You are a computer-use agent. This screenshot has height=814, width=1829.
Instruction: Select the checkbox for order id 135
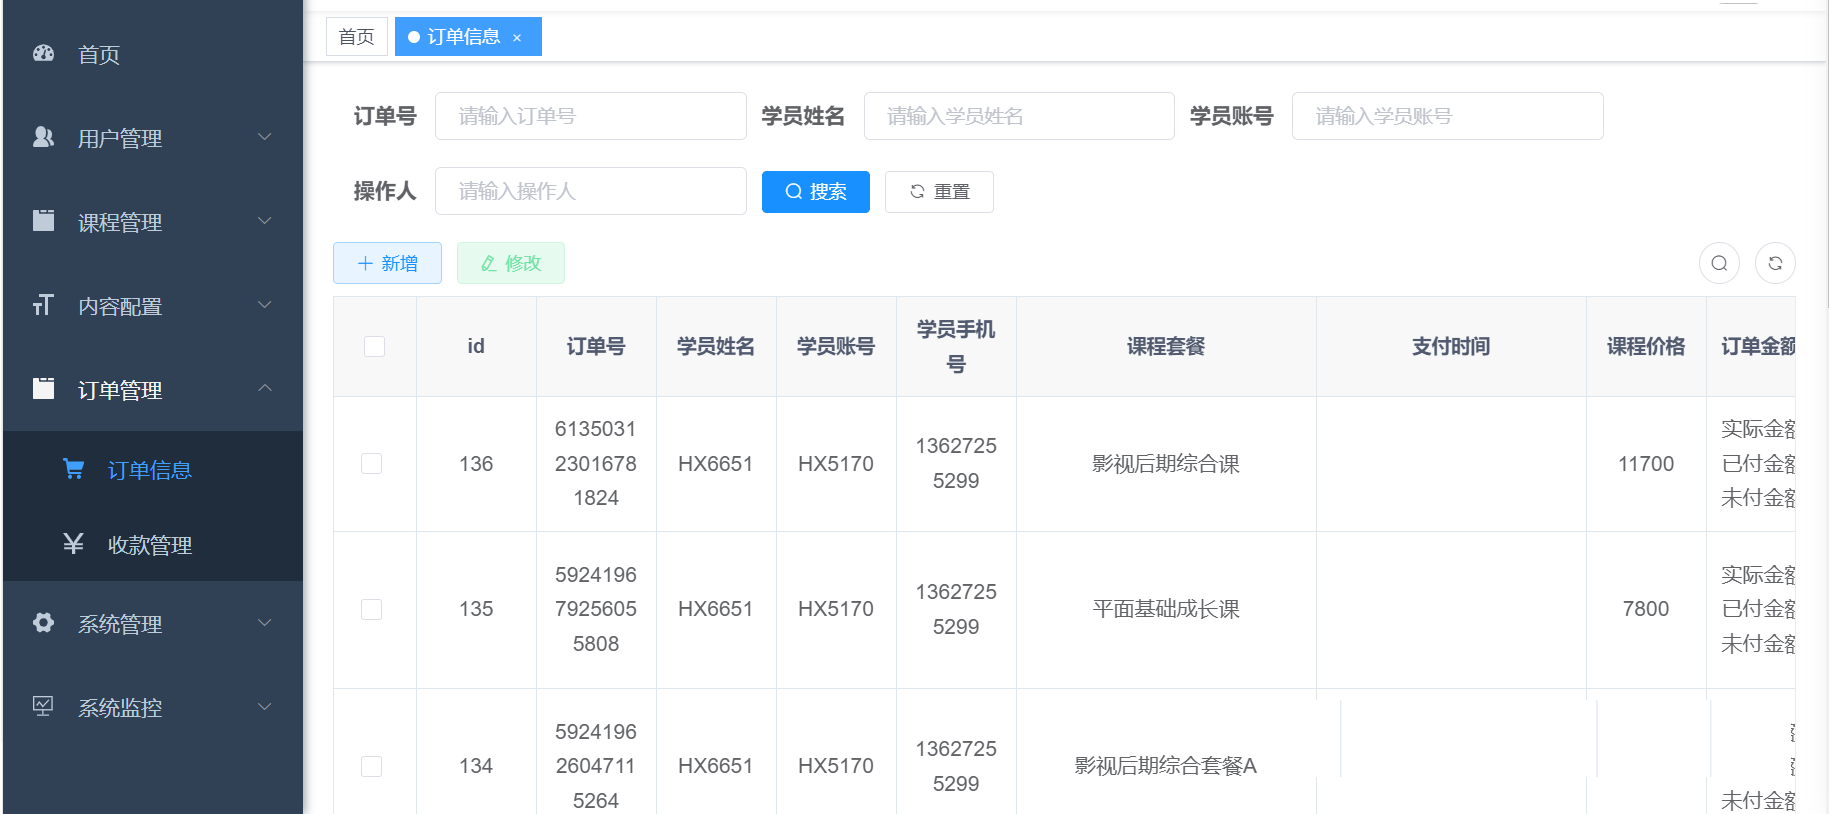371,609
